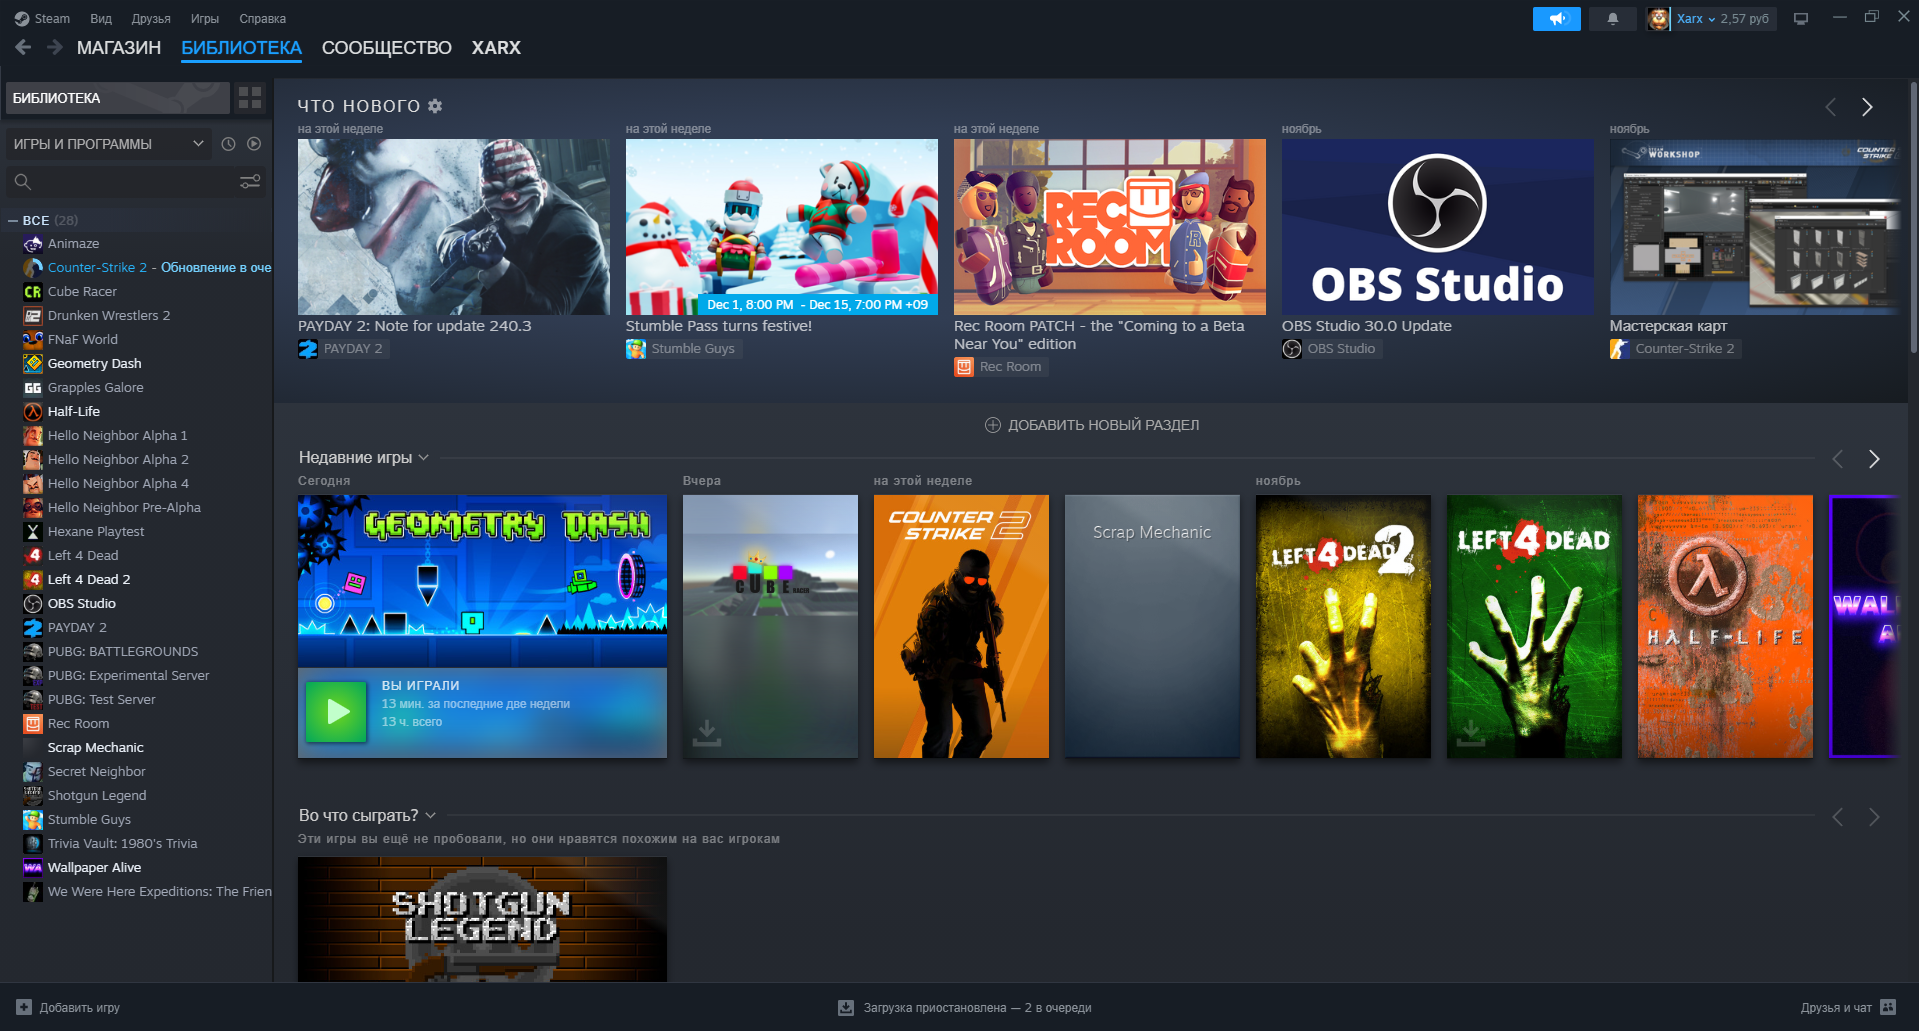The width and height of the screenshot is (1919, 1031).
Task: Open Left 4 Dead 2 recent game card
Action: (1343, 626)
